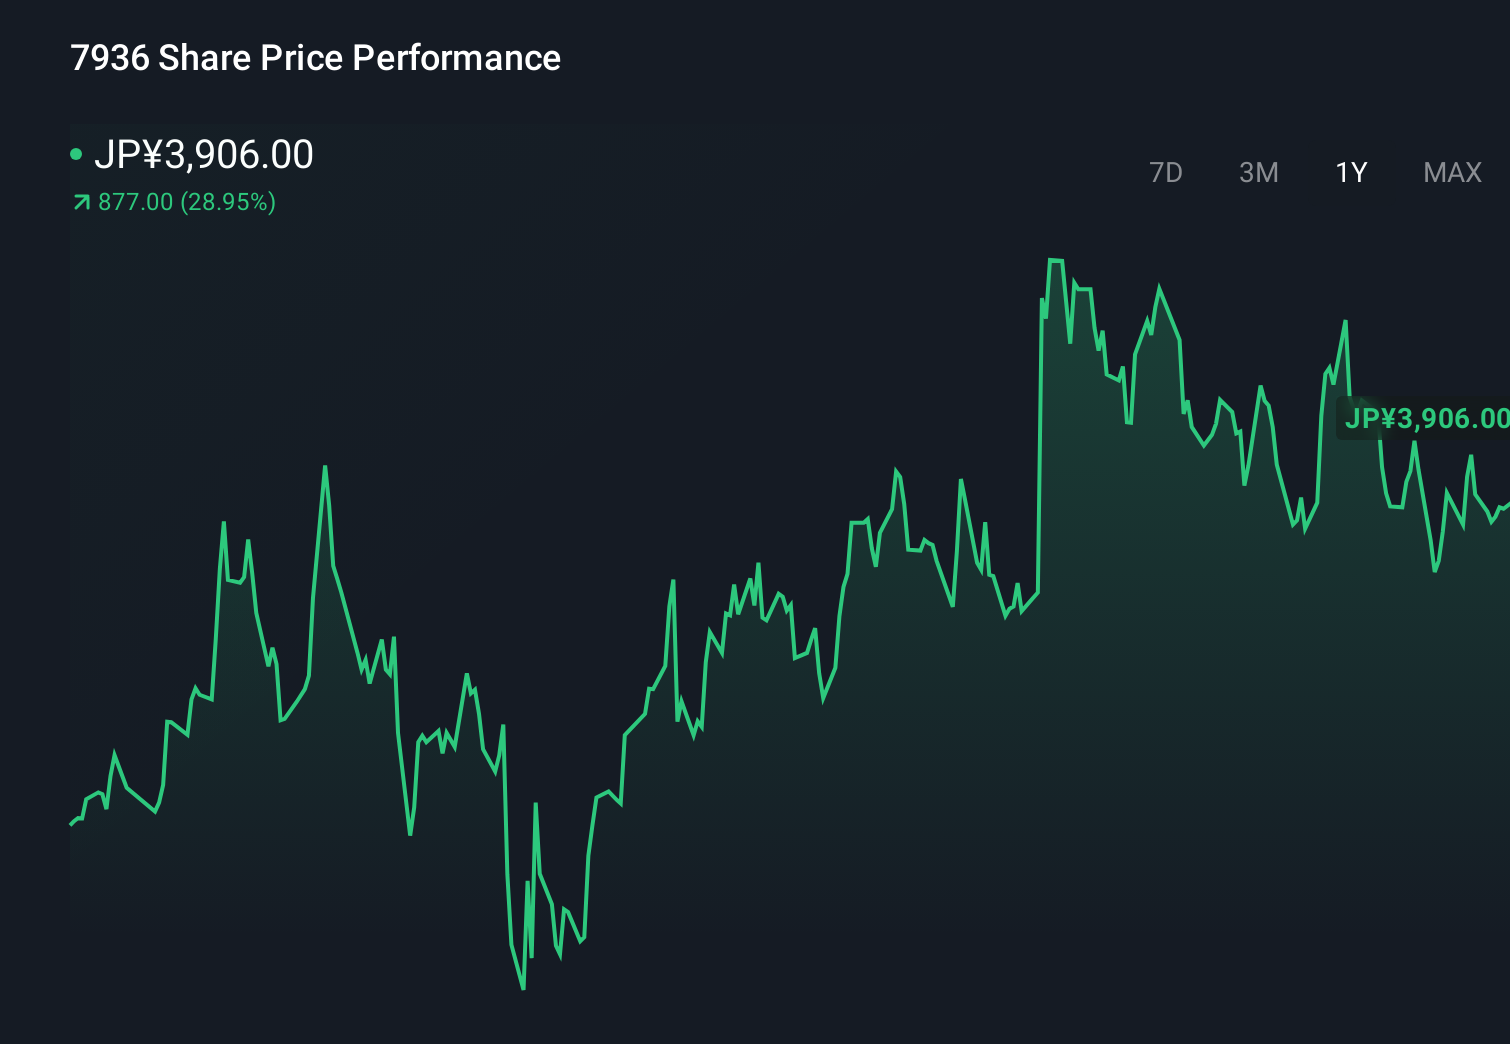Select the 1Y time range
This screenshot has width=1510, height=1044.
1350,172
